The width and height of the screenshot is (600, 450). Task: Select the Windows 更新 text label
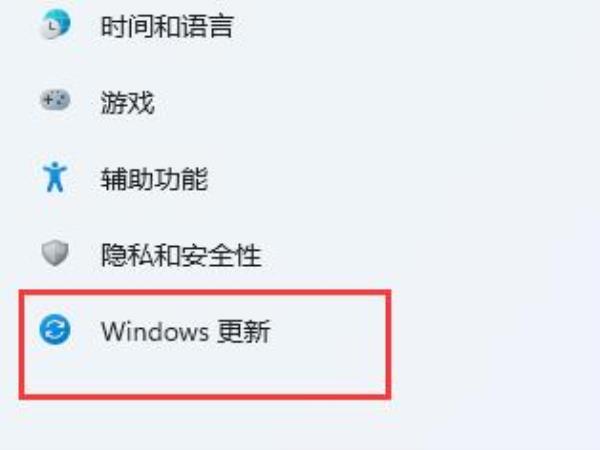pos(186,331)
